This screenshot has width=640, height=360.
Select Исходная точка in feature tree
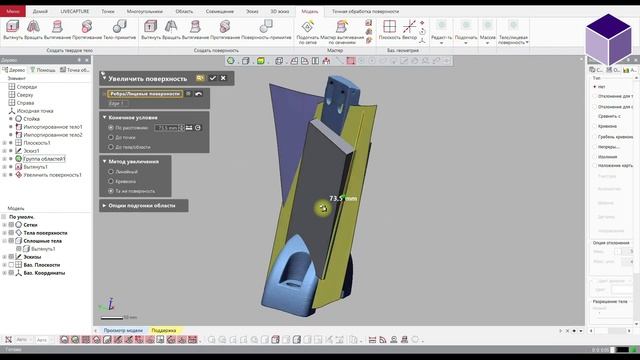[x=35, y=111]
